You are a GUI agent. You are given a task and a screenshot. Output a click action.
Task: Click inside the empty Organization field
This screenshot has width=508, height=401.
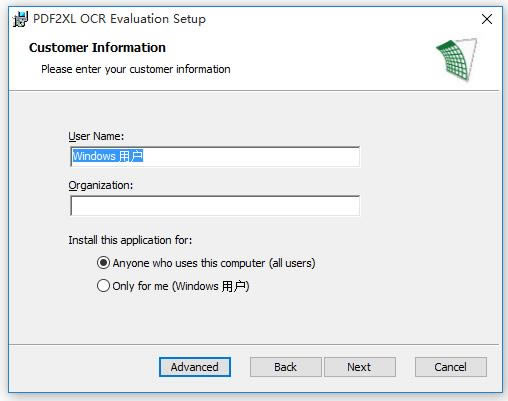pyautogui.click(x=215, y=206)
